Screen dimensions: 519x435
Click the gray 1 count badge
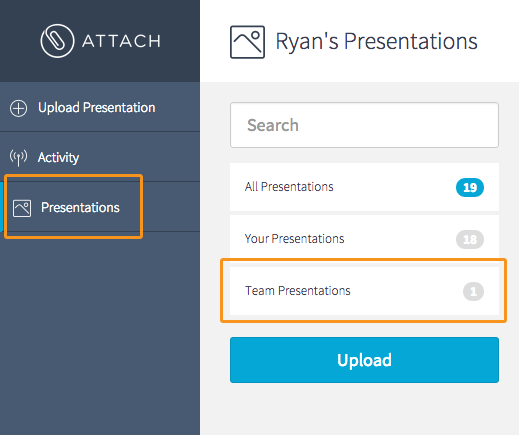tap(473, 292)
